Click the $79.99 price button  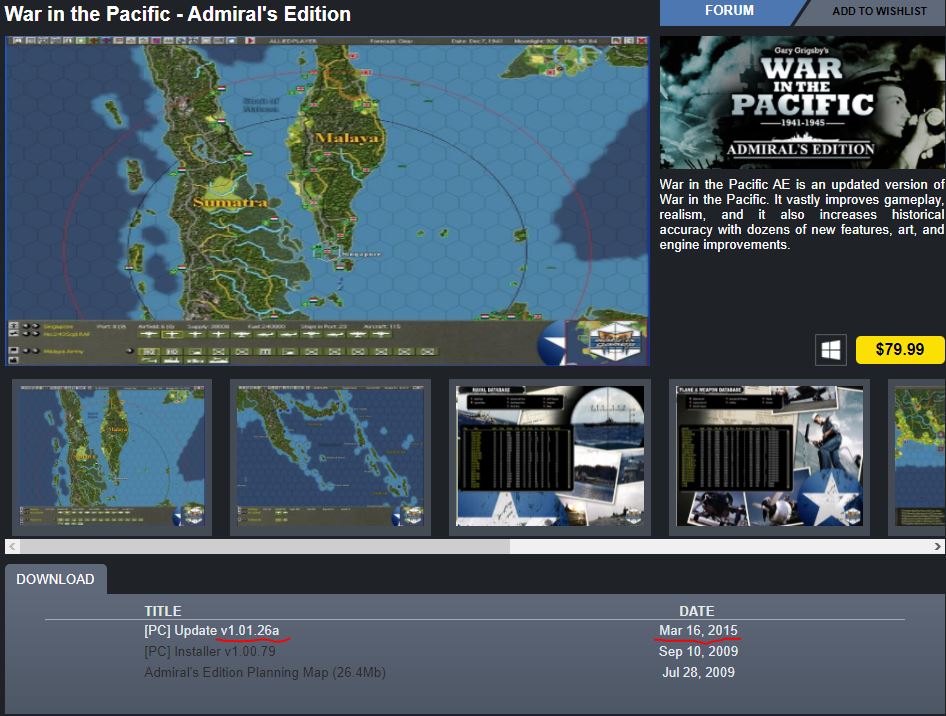900,350
